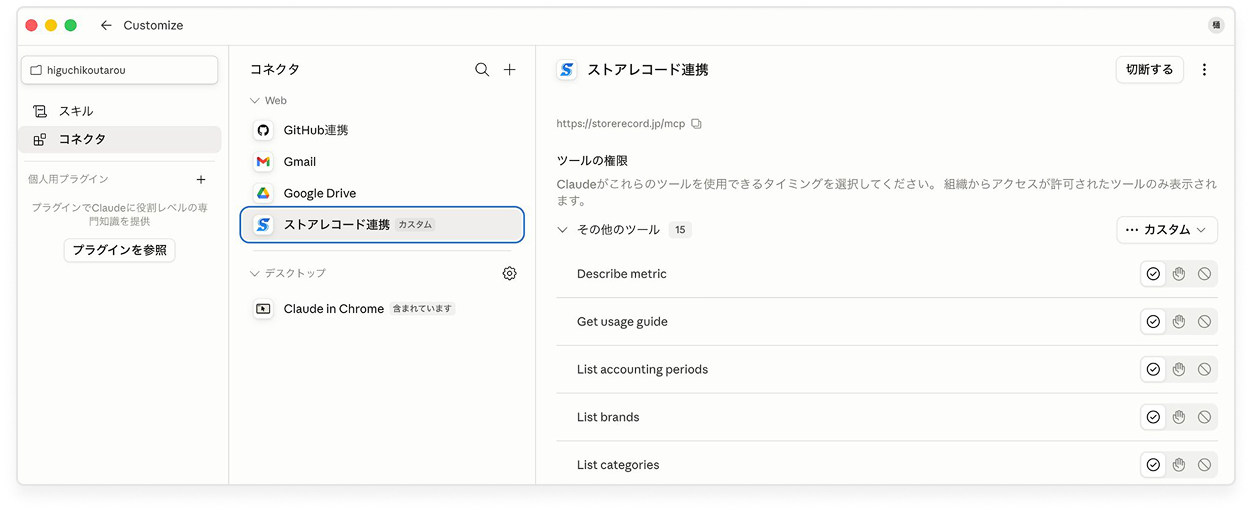The image size is (1252, 512).
Task: Block the Get usage guide tool
Action: pos(1204,322)
